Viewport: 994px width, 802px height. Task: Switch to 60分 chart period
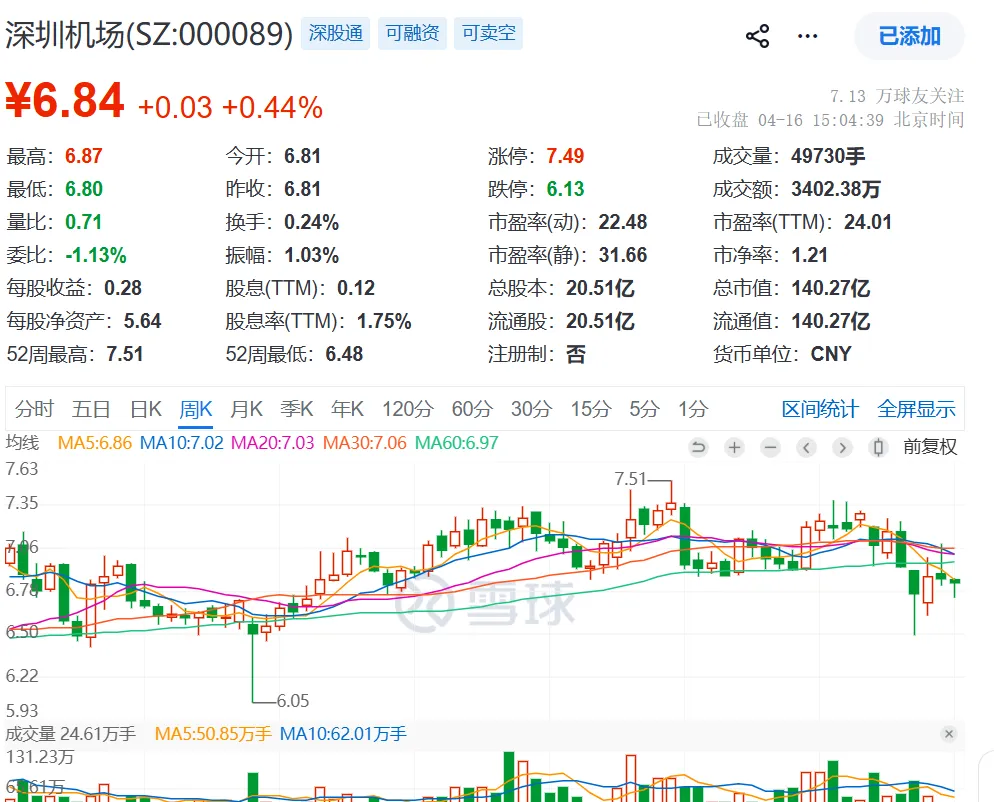472,409
